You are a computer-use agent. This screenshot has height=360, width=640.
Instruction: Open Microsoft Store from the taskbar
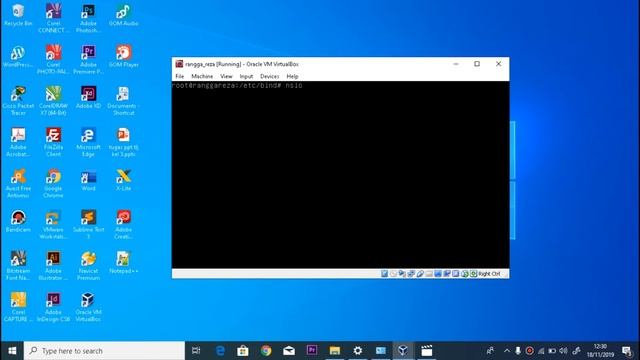[x=243, y=351]
